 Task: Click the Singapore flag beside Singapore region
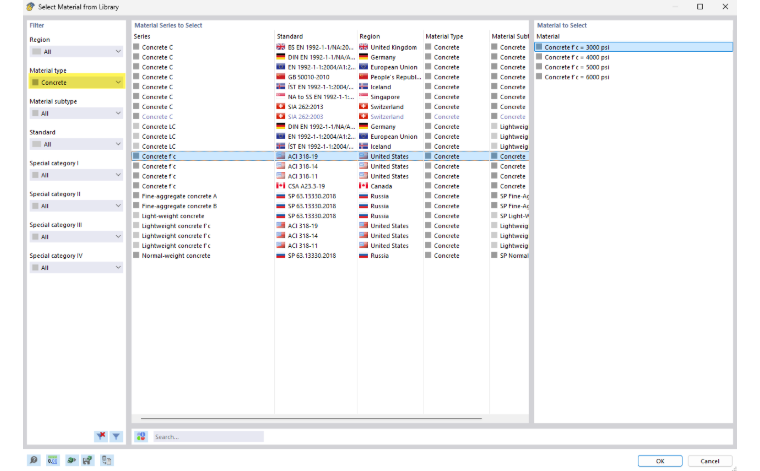364,96
